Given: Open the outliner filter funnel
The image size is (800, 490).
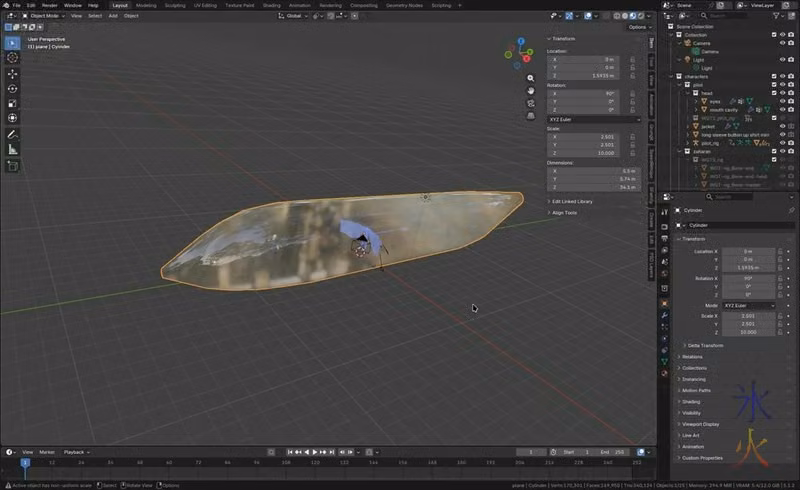Looking at the screenshot, I should coord(778,16).
